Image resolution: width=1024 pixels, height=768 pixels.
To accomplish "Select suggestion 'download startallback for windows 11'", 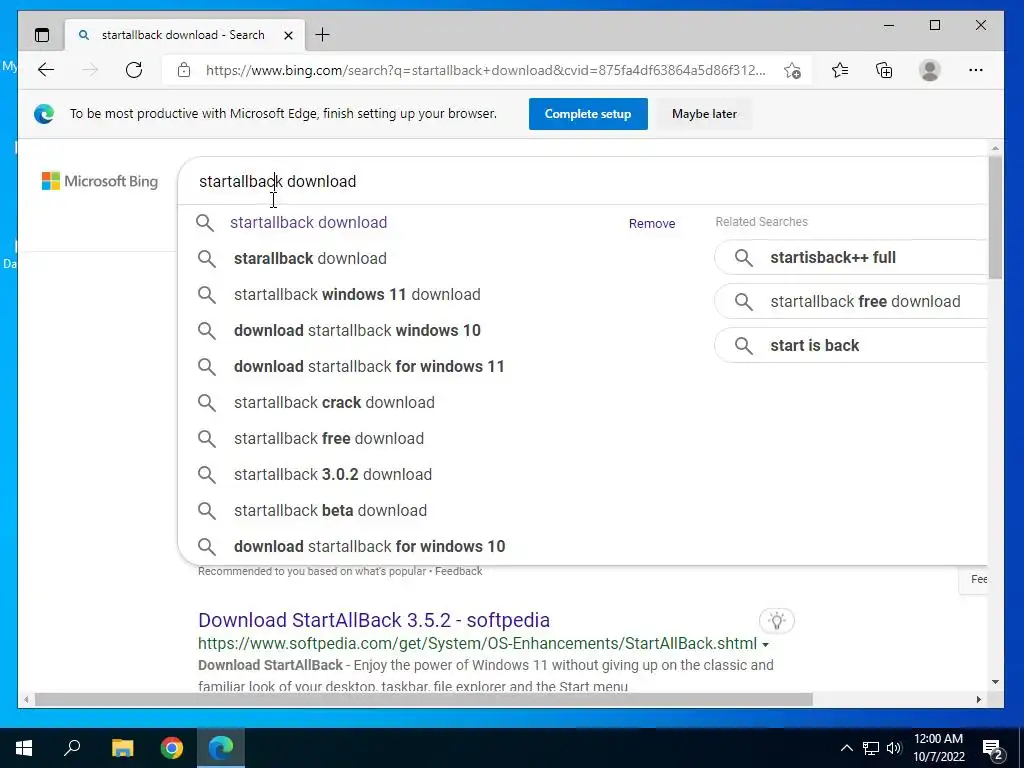I will click(369, 366).
